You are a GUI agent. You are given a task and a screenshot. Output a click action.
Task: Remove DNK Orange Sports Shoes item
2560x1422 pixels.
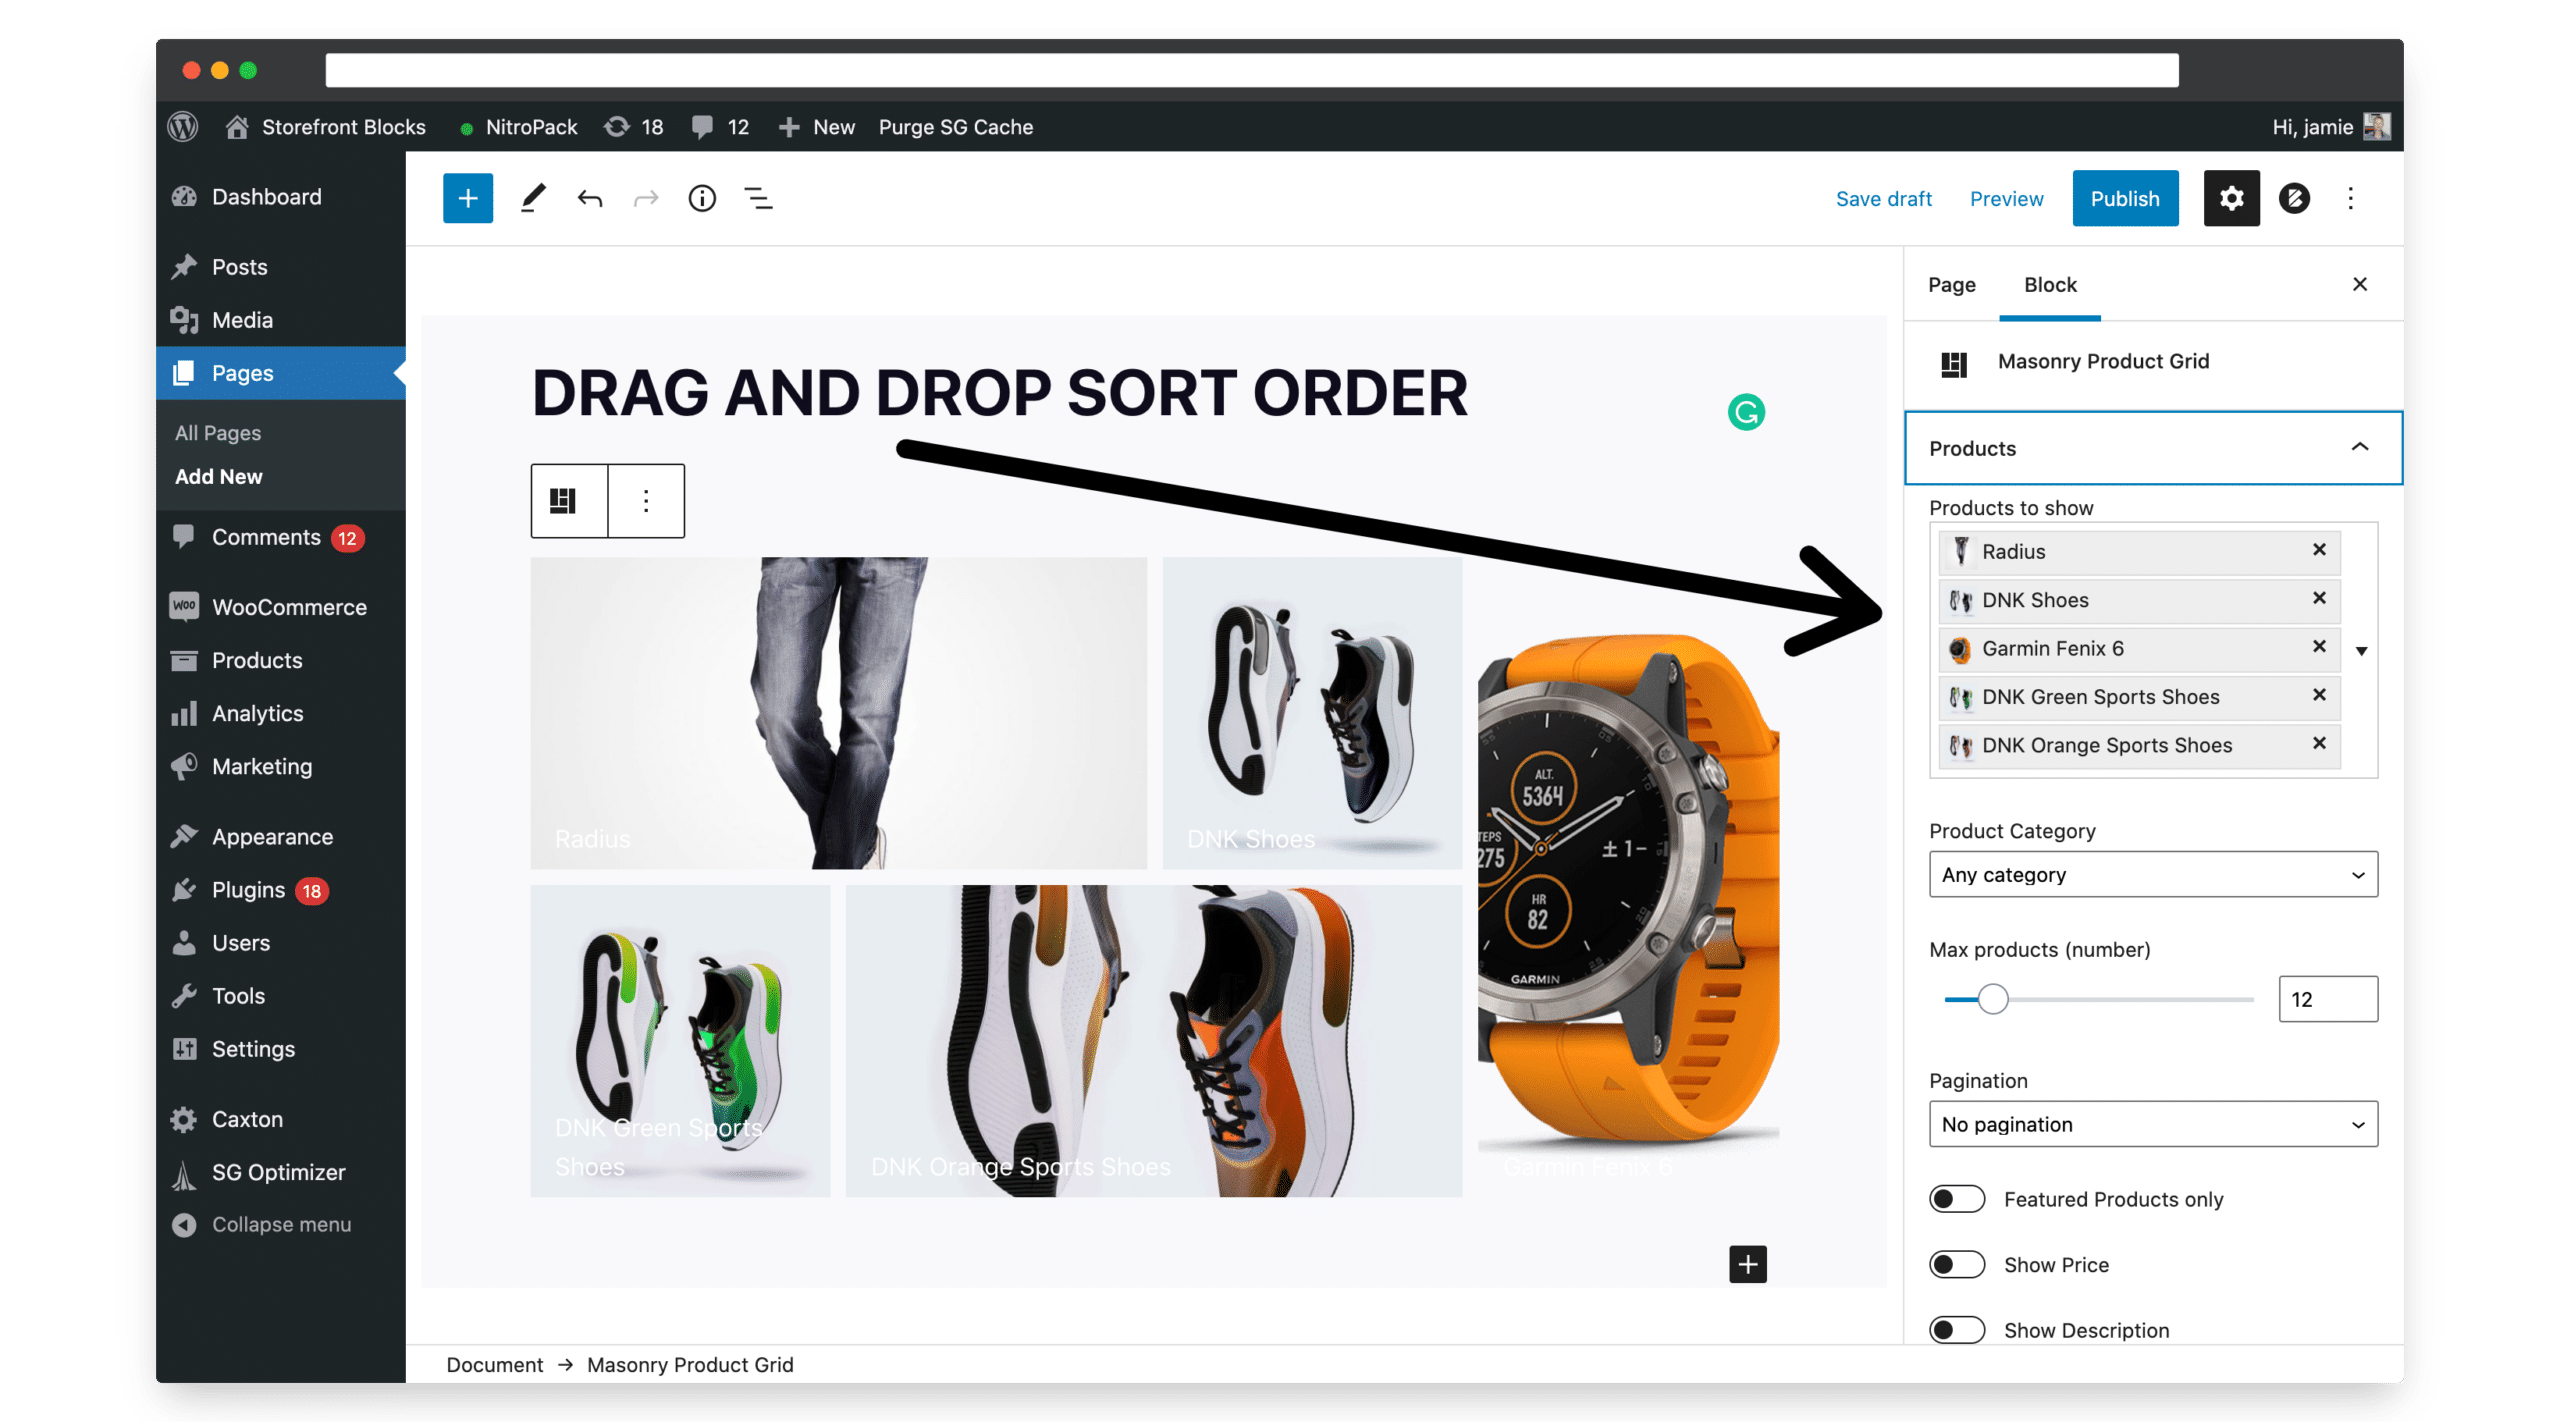2318,742
